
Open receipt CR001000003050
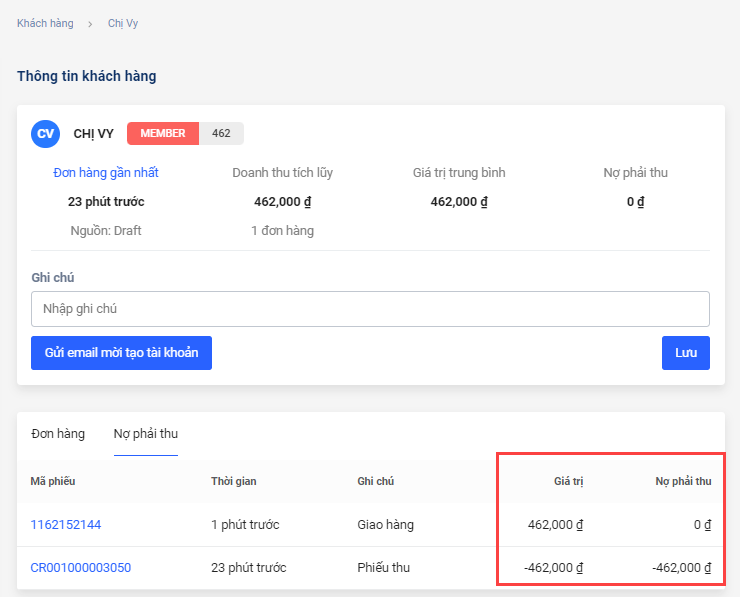(x=81, y=568)
